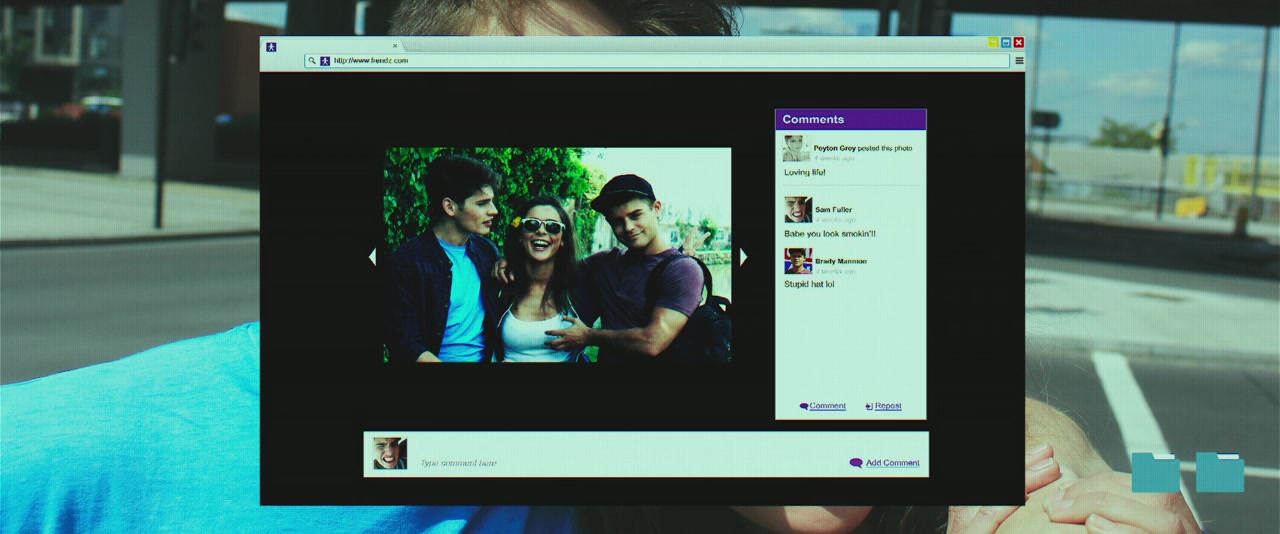Close the open browser tab

395,45
